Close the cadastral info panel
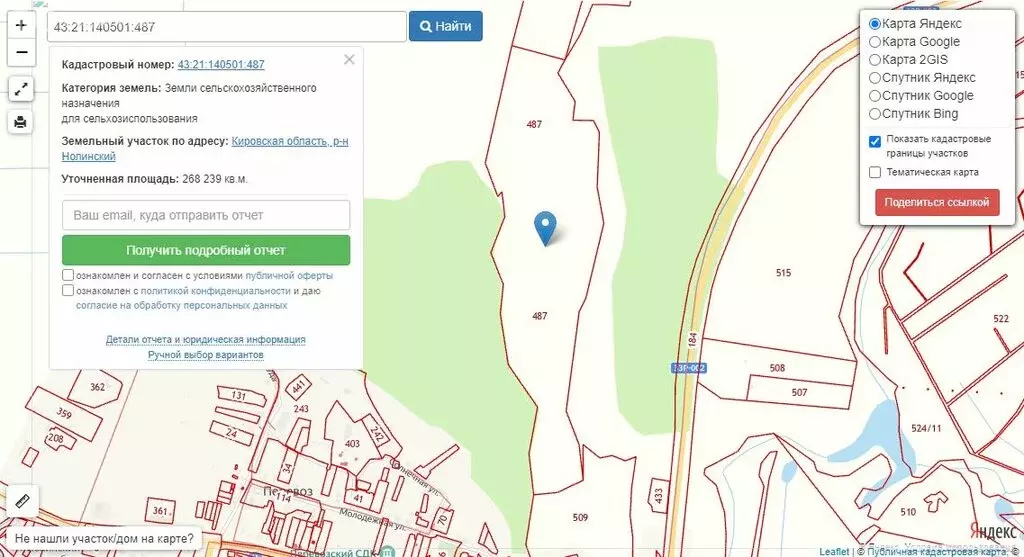Viewport: 1024px width, 557px height. pos(349,59)
